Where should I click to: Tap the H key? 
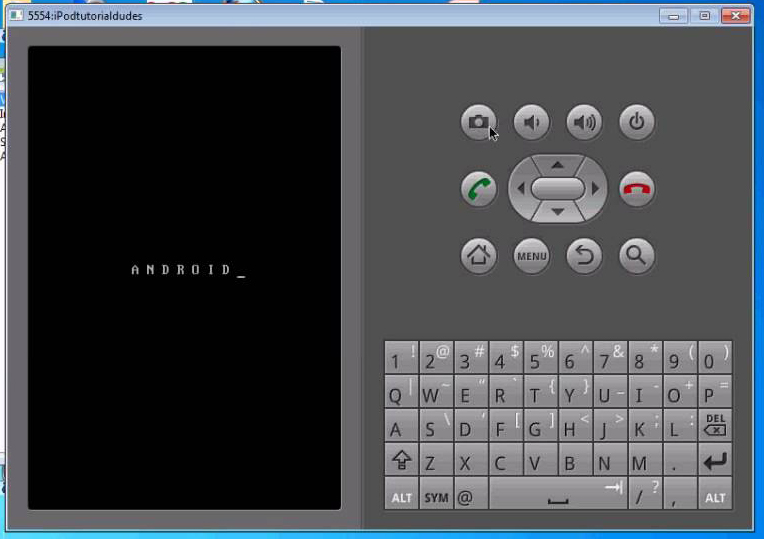[575, 425]
